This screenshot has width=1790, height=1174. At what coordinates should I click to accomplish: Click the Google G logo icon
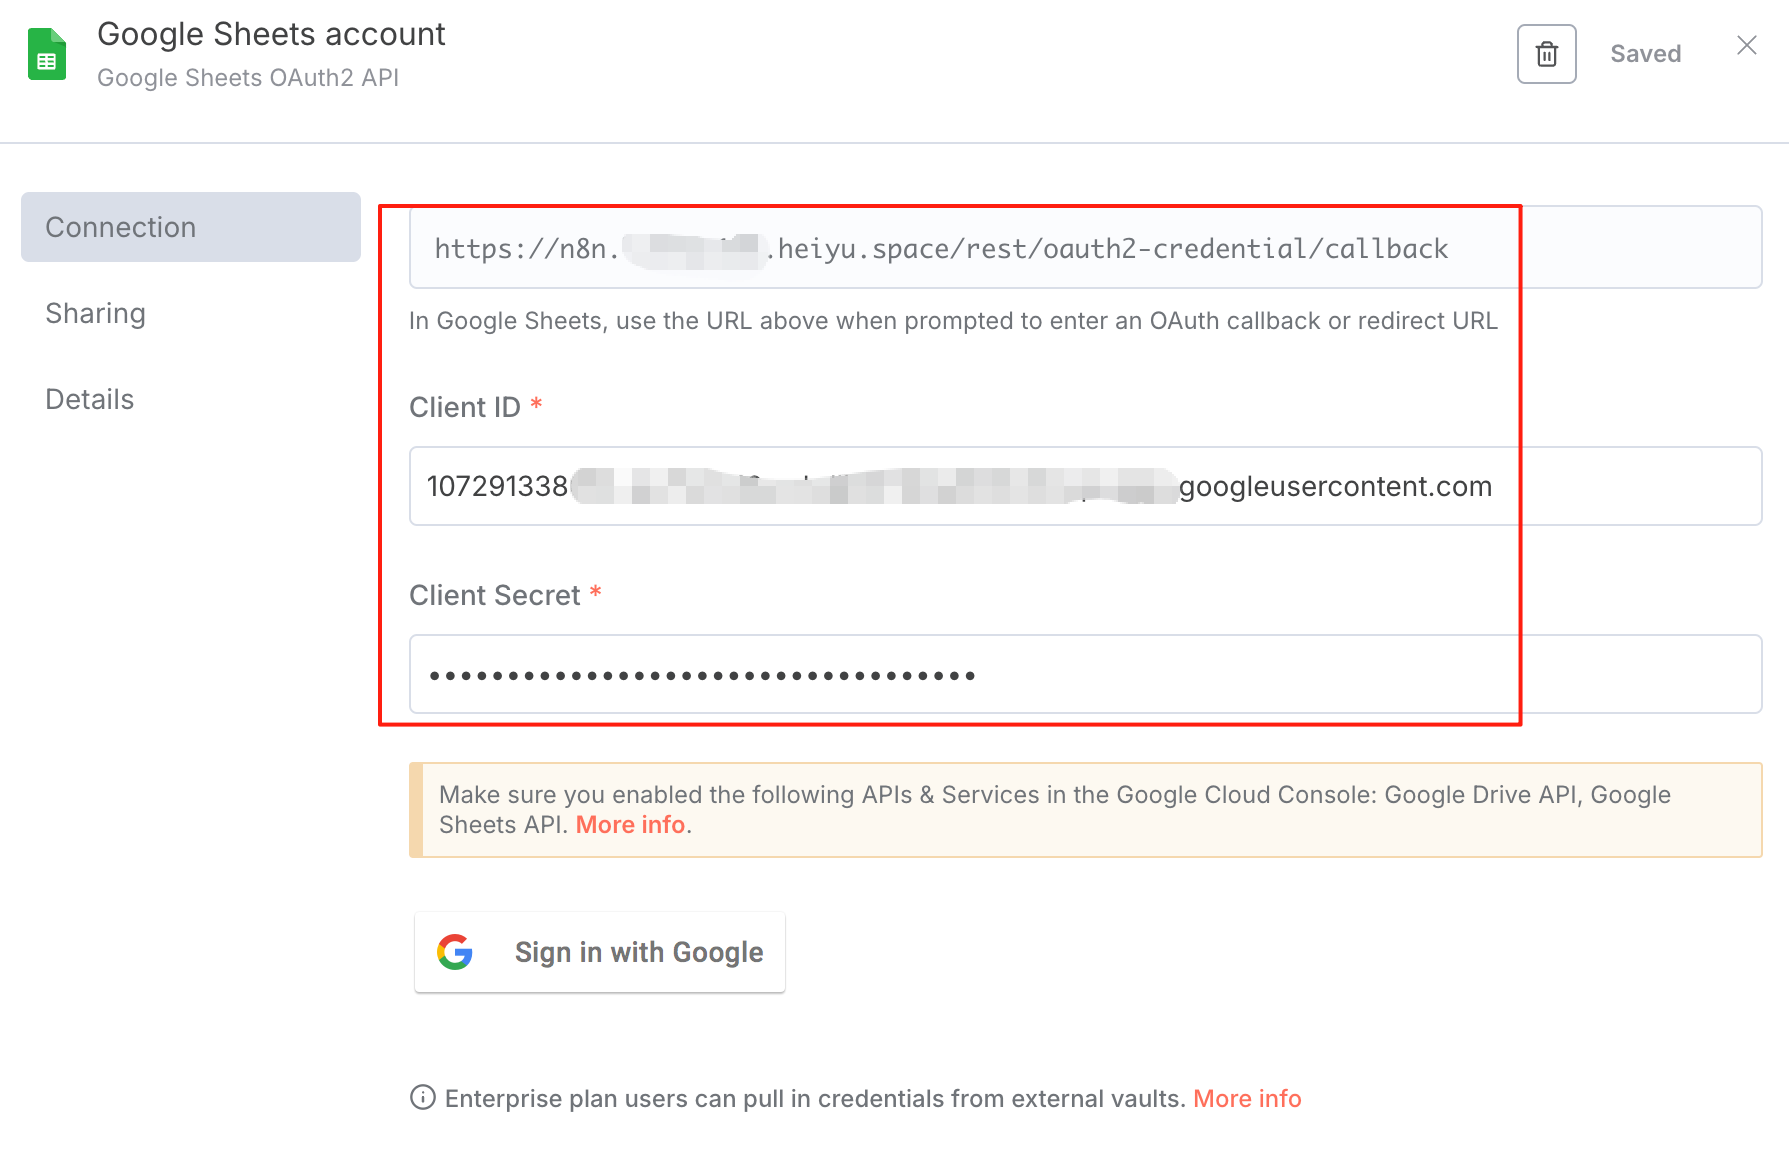(455, 952)
